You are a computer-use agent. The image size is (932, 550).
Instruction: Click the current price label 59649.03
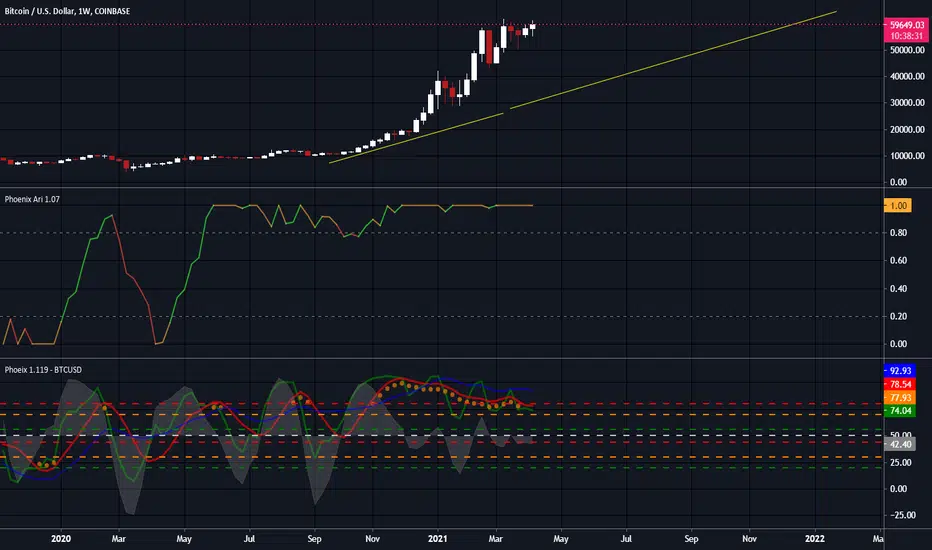[906, 25]
